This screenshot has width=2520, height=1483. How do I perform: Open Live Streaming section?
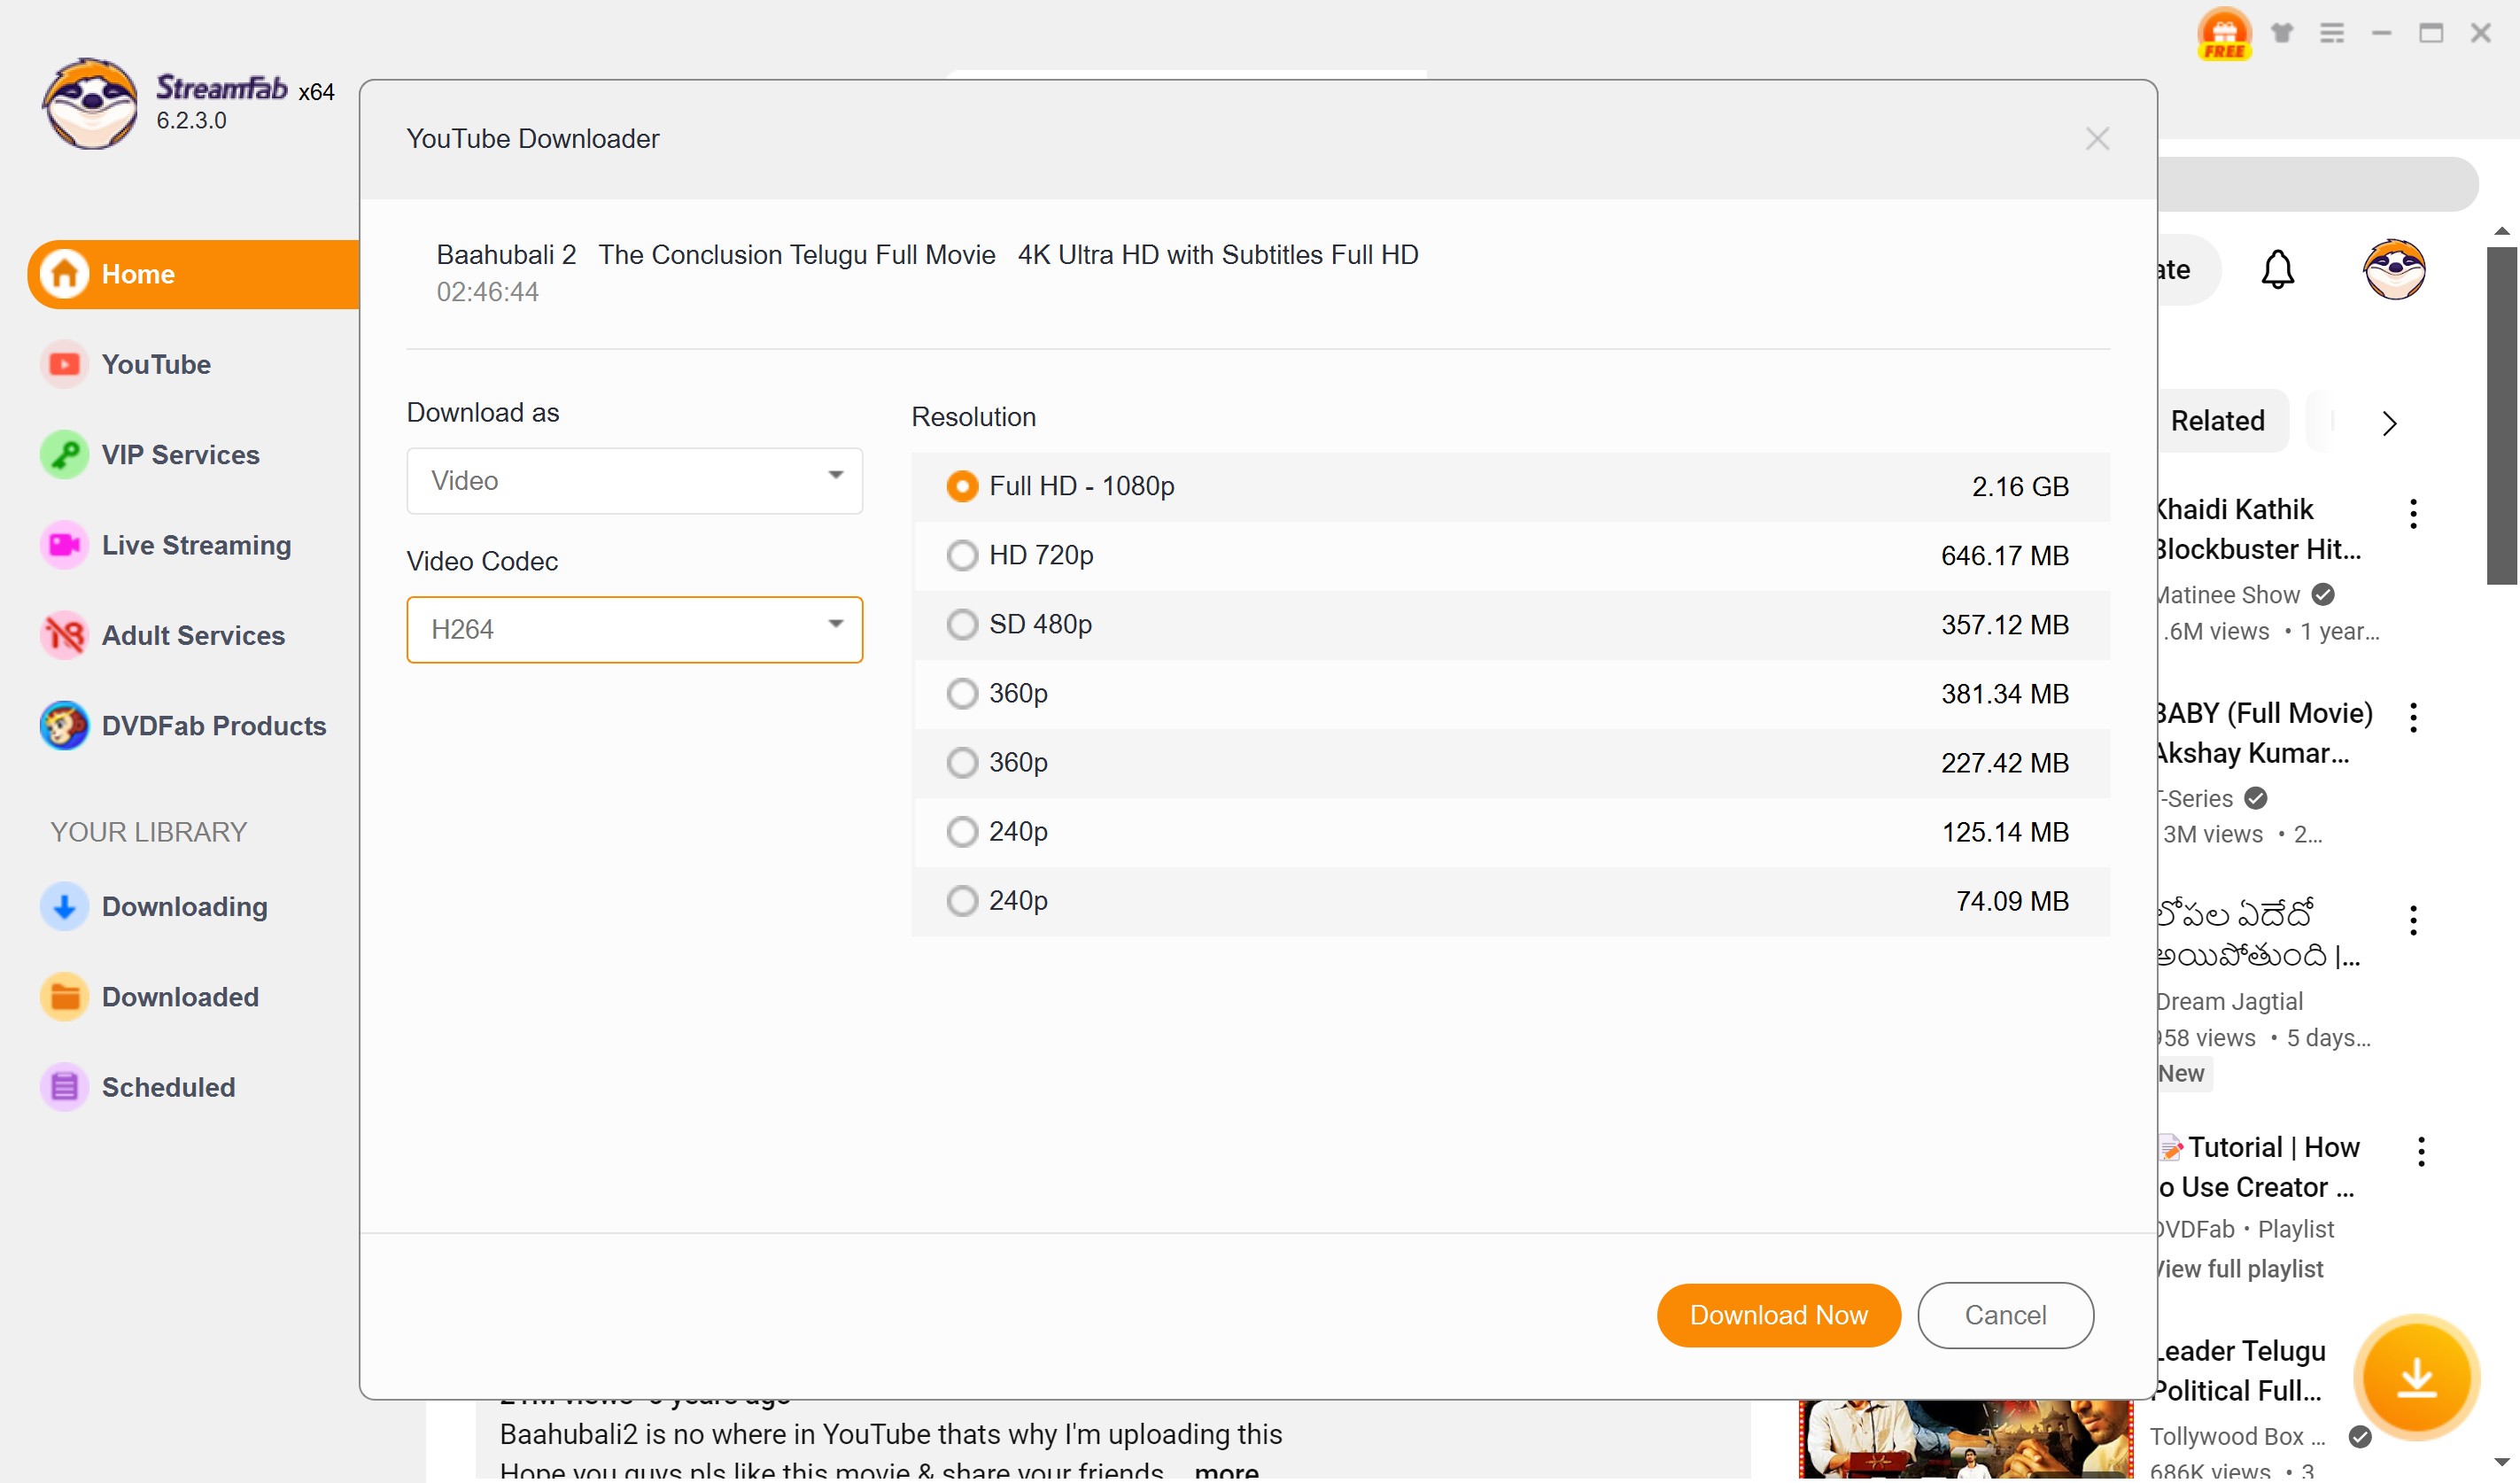[196, 545]
